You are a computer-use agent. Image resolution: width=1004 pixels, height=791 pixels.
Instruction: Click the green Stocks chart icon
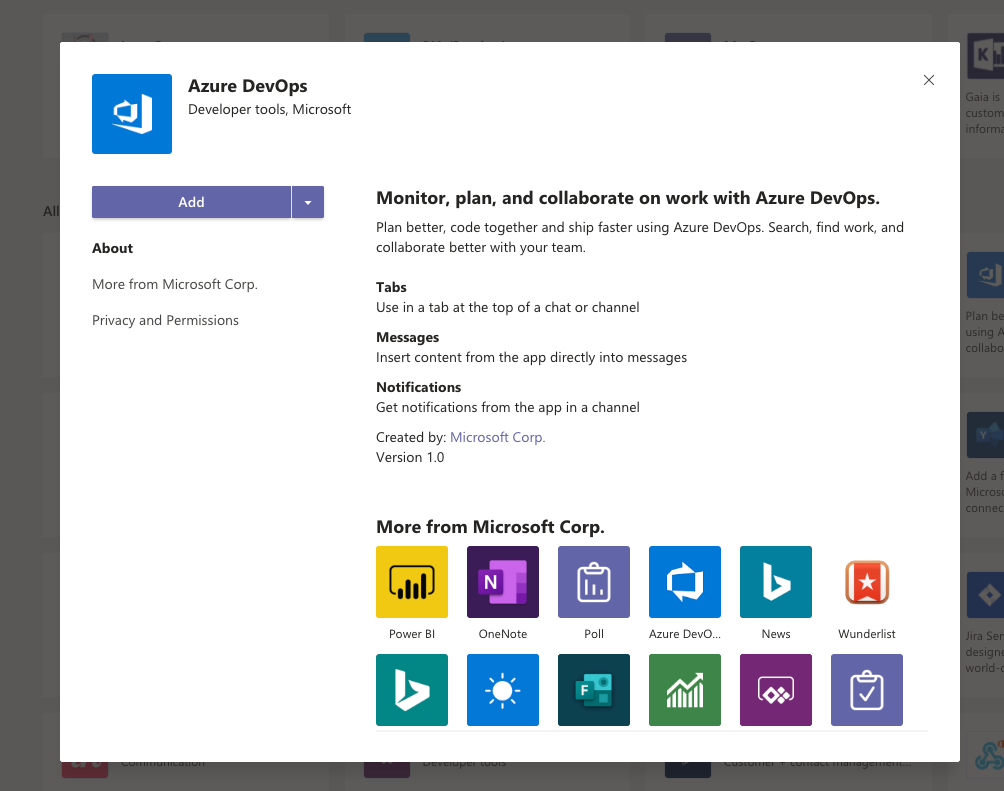(684, 689)
